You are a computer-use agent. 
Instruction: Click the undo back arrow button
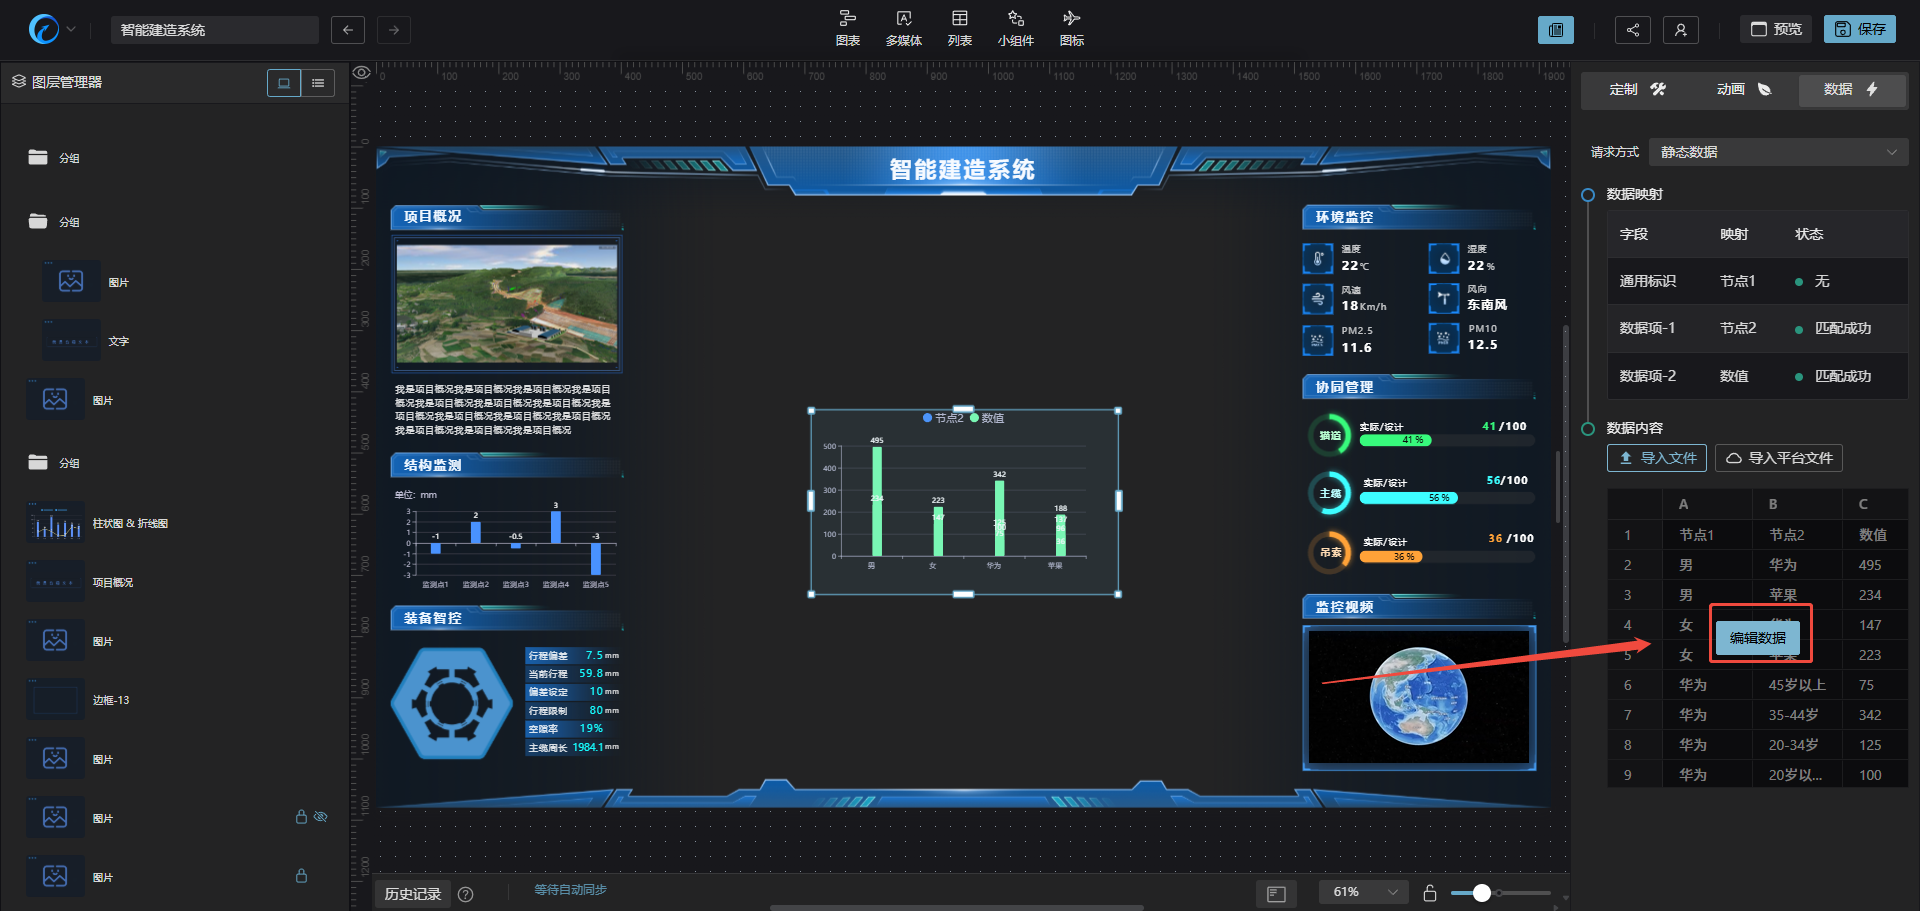(x=348, y=30)
